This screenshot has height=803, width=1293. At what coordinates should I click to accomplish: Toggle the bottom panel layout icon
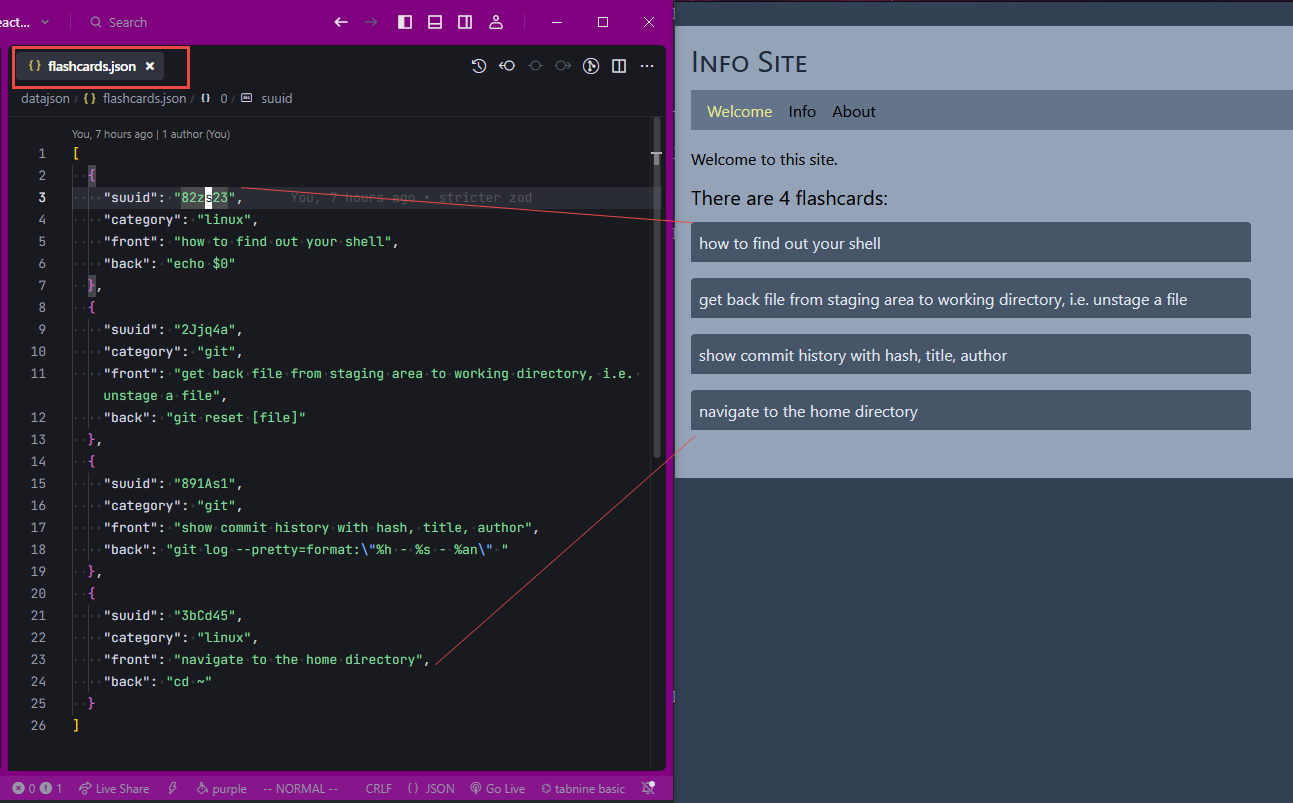pos(435,22)
